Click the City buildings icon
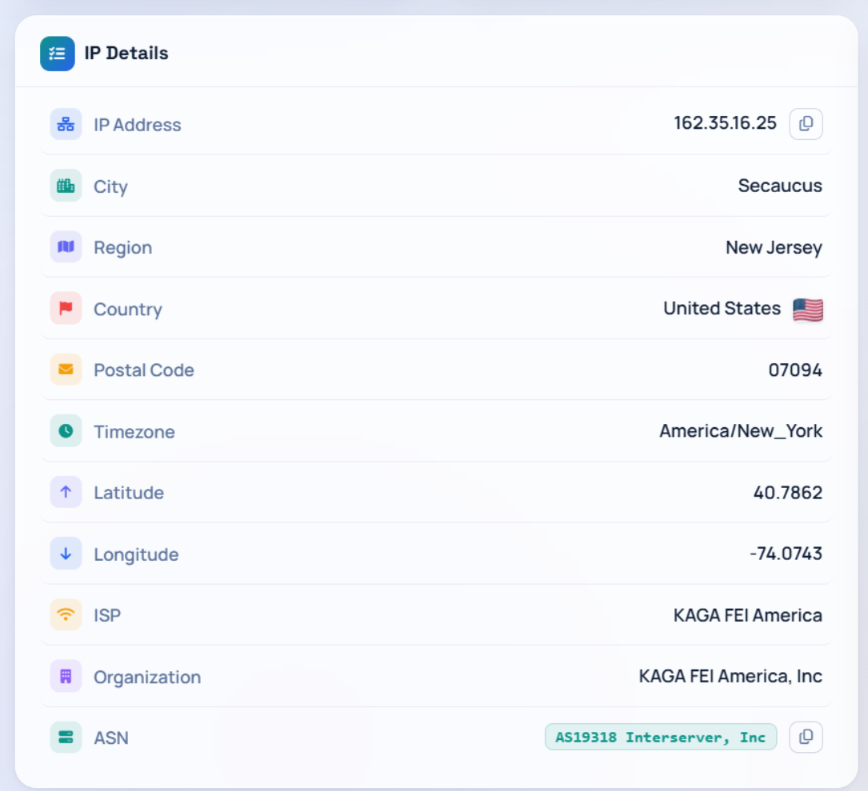 (x=66, y=185)
